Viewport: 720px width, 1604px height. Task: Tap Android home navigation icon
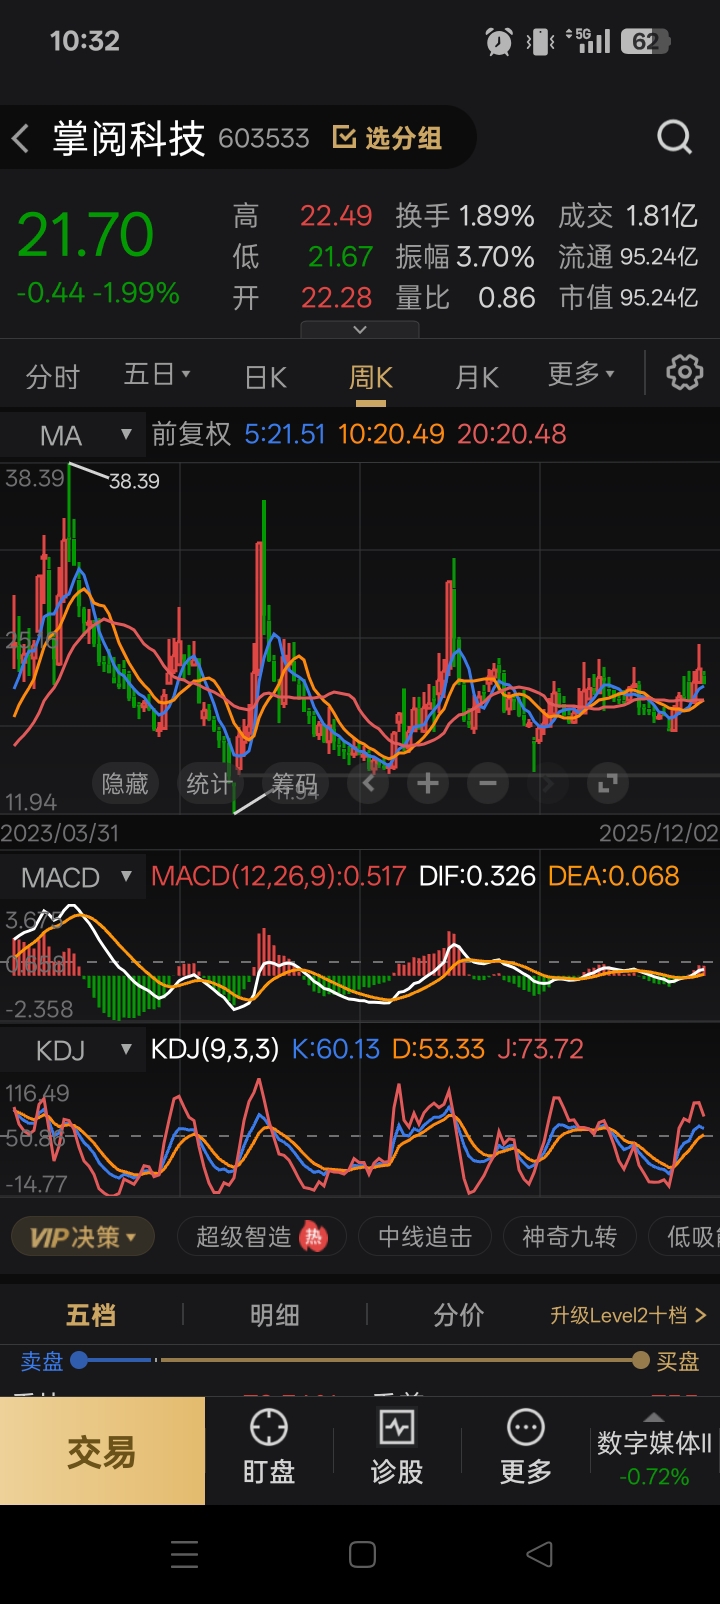point(362,1554)
